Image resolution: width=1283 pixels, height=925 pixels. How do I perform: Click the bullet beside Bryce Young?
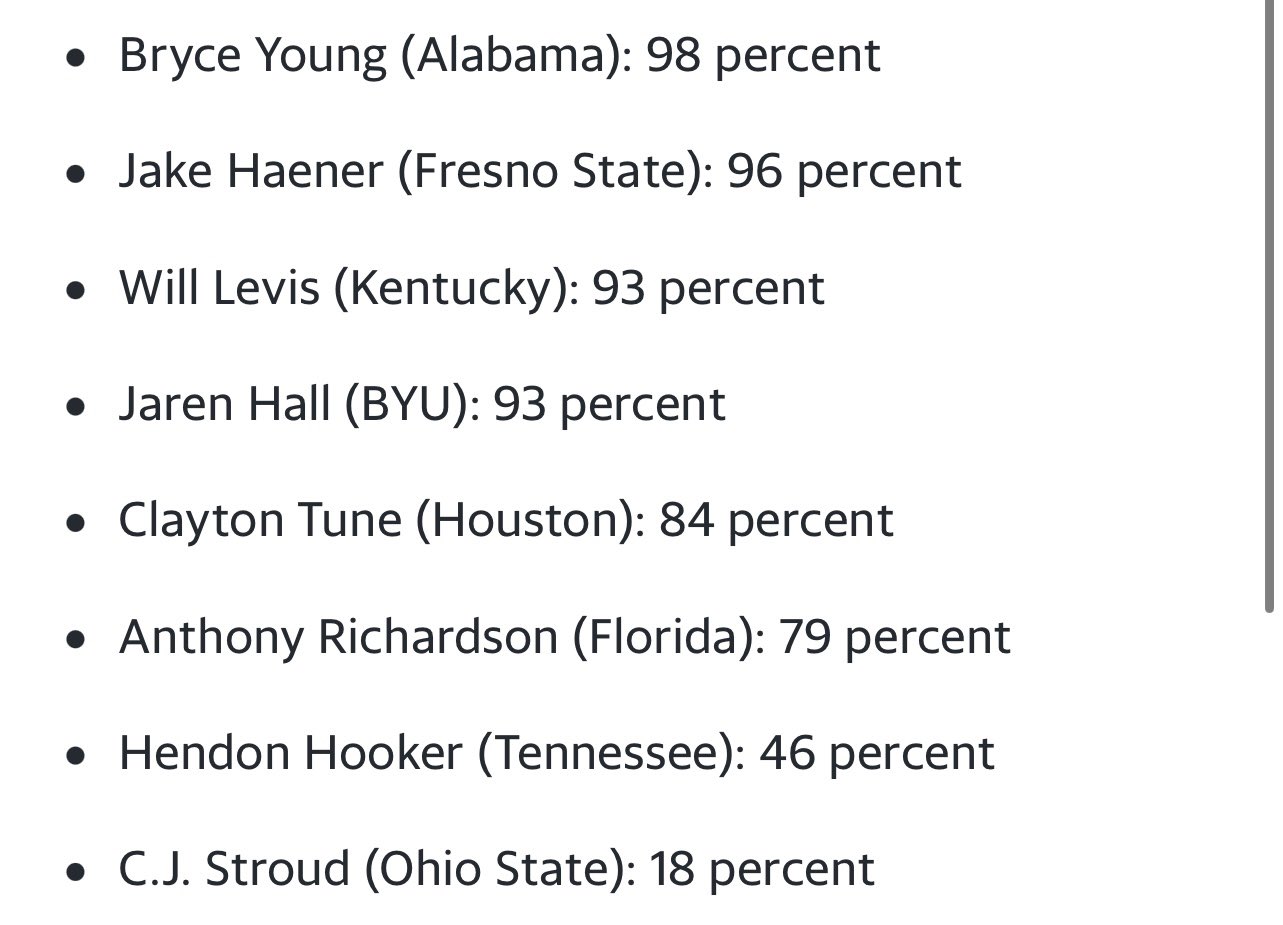tap(76, 58)
